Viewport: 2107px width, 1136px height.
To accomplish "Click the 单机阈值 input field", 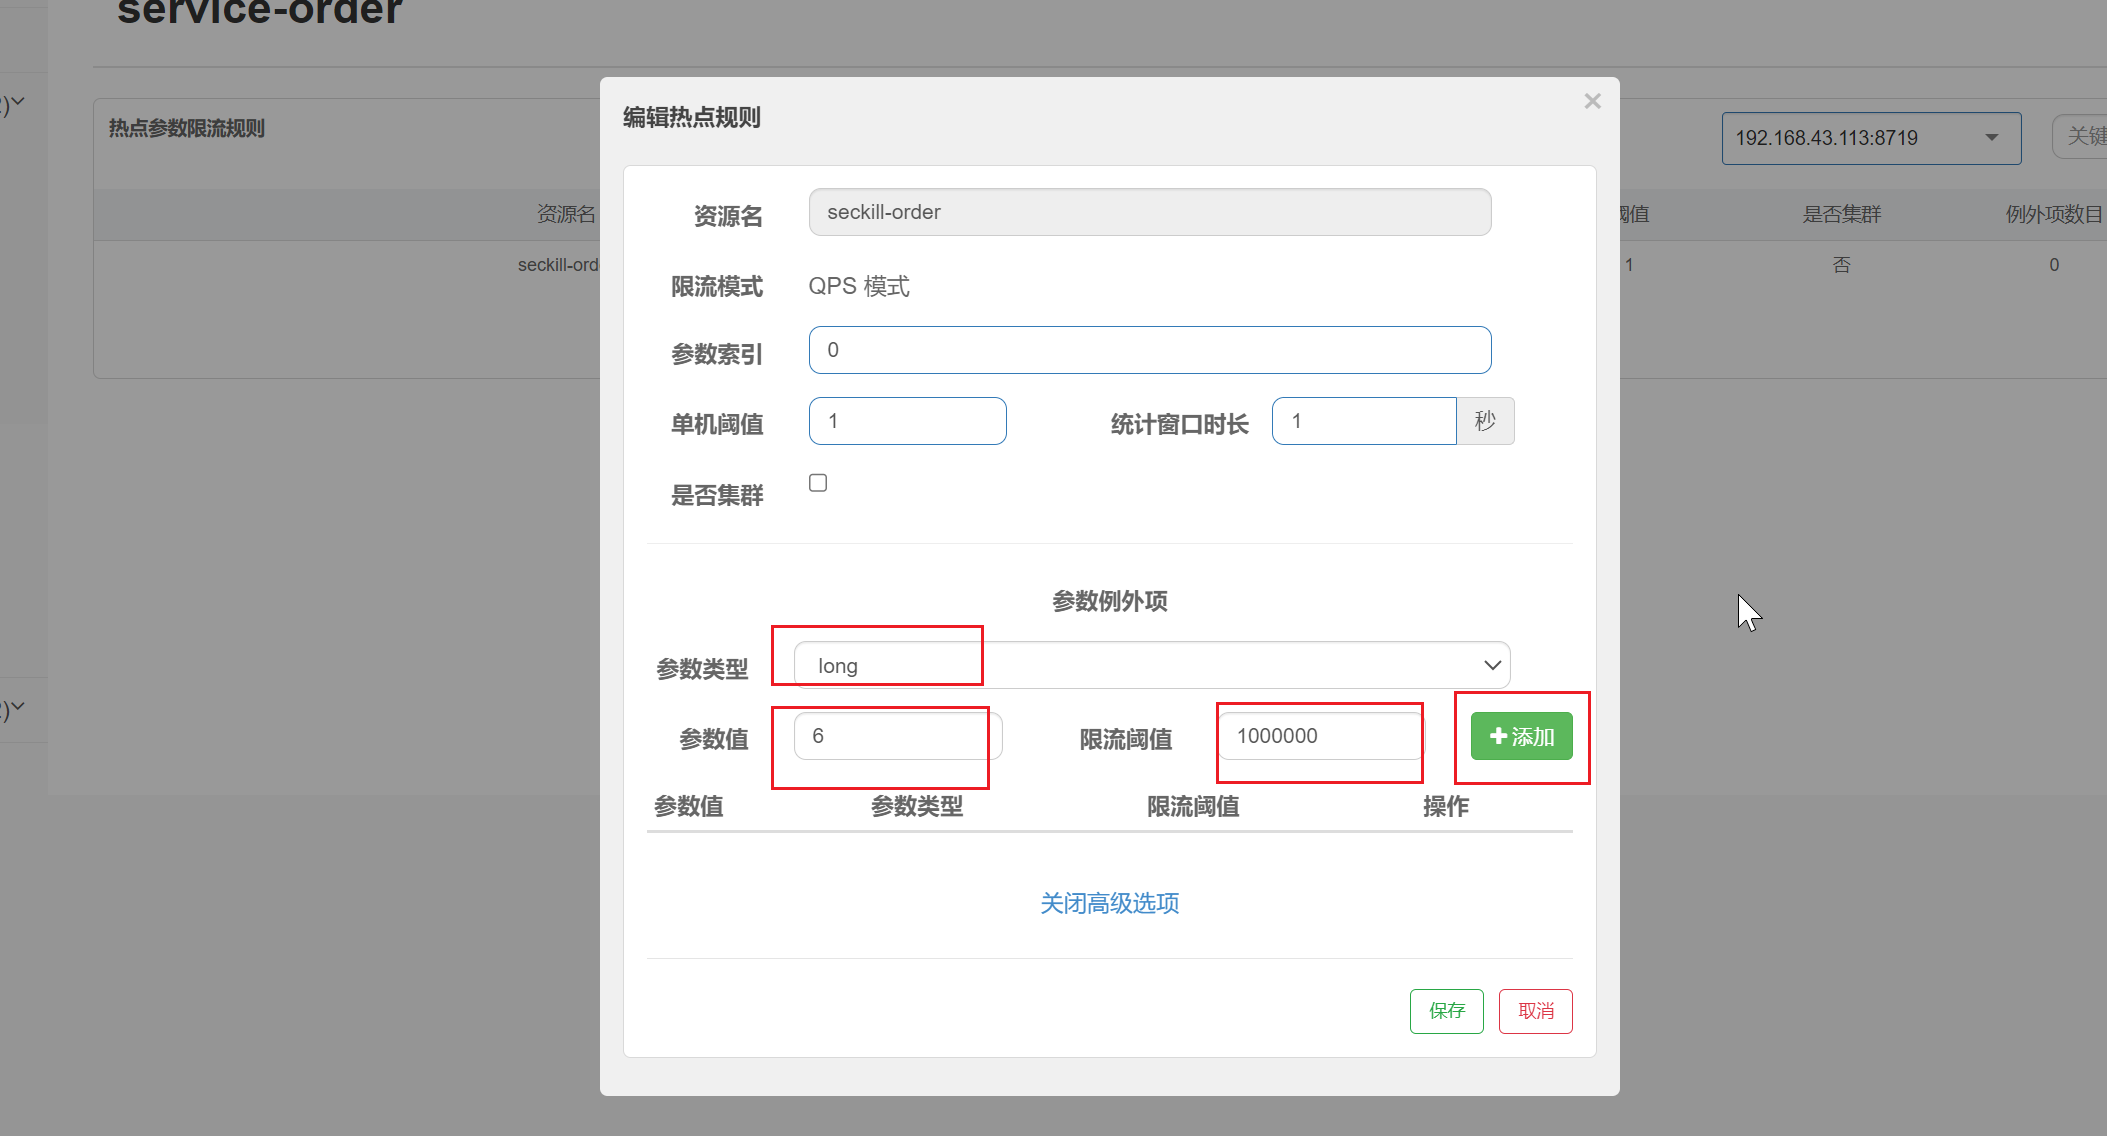I will coord(907,421).
